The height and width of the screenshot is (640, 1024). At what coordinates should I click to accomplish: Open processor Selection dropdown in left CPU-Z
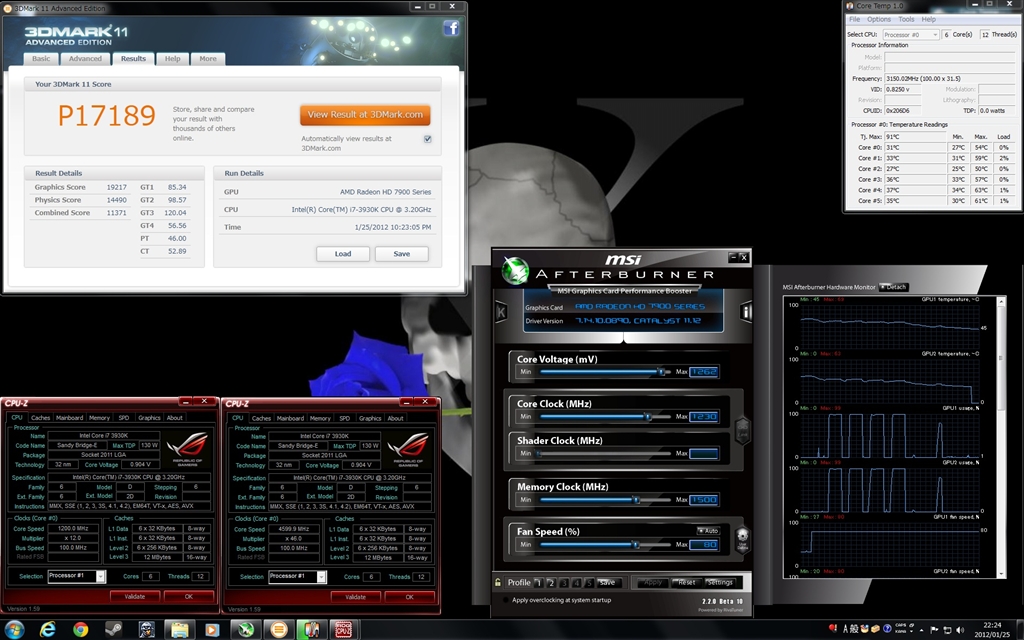click(76, 576)
